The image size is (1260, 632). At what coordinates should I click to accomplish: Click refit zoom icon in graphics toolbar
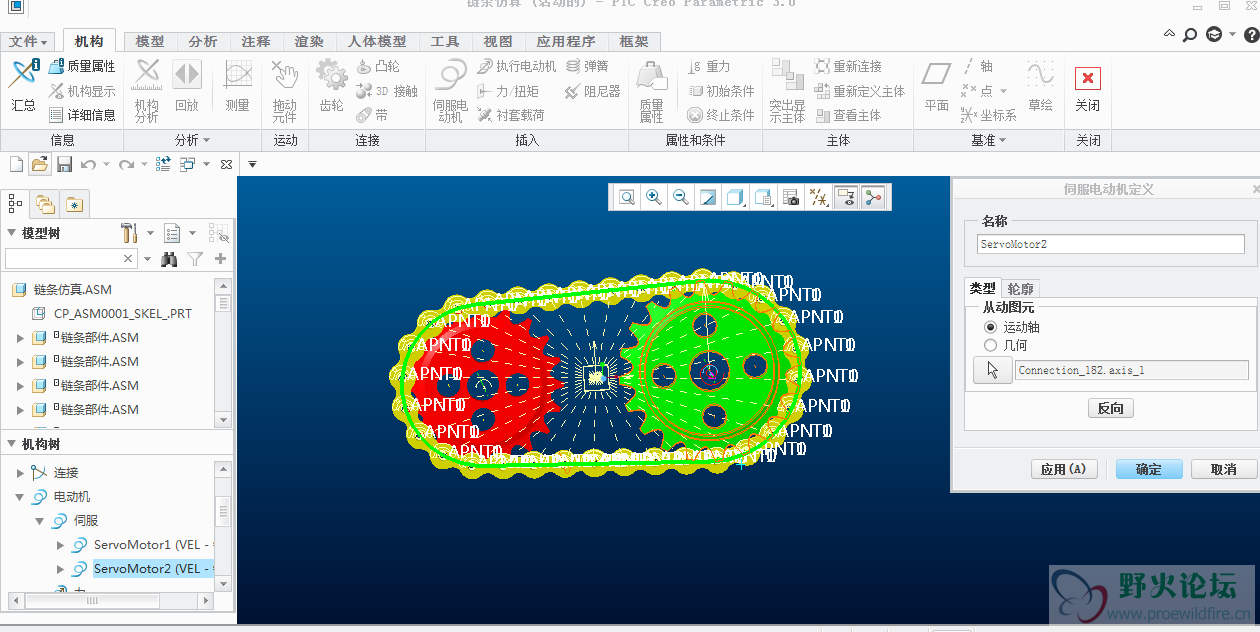[x=626, y=197]
